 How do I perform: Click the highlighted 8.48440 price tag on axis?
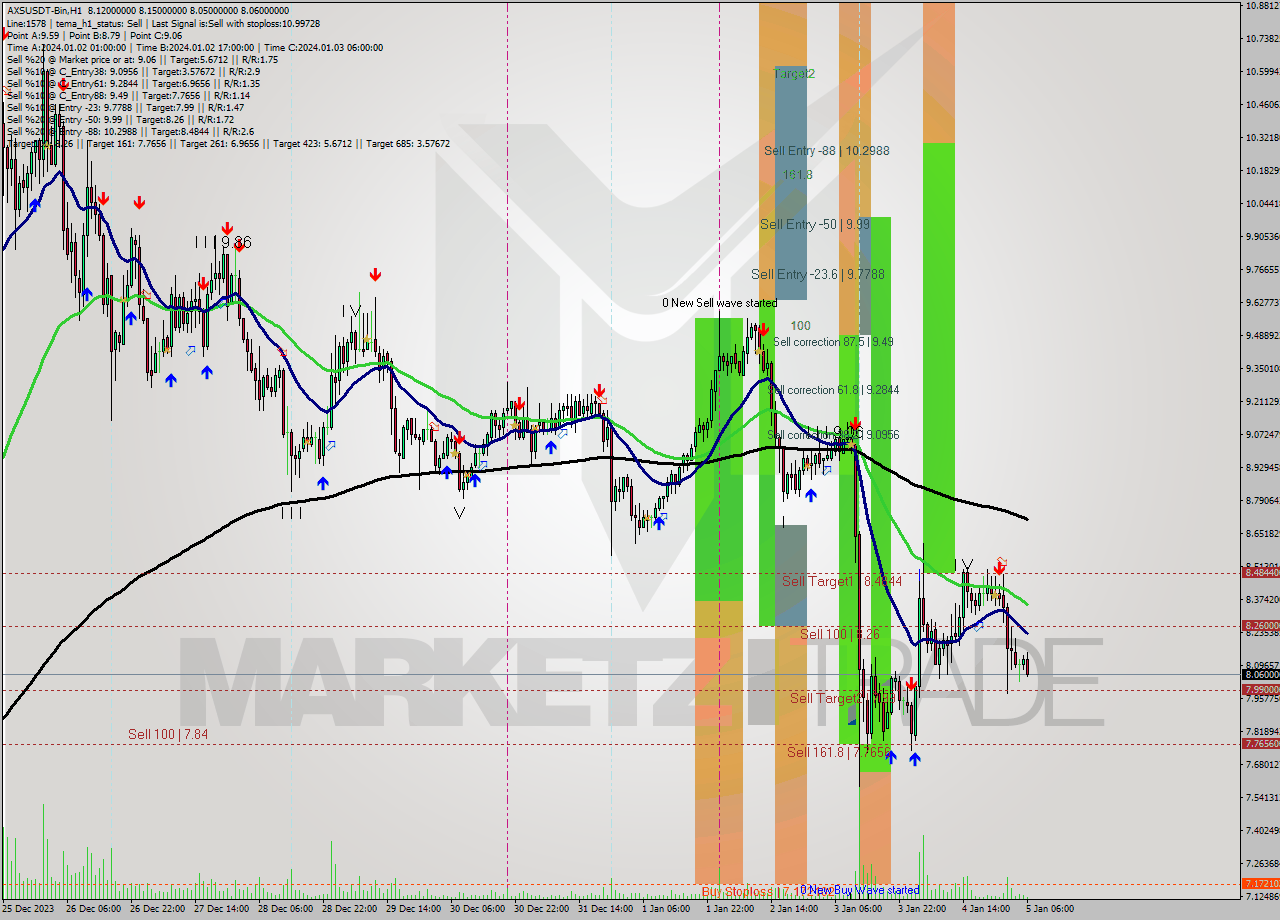tap(1260, 572)
